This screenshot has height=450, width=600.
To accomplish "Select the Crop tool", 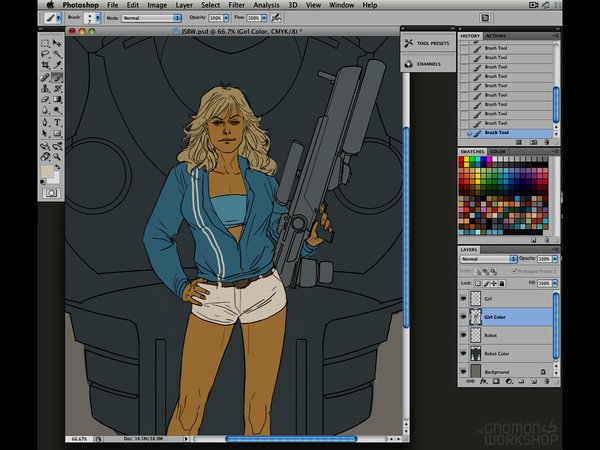I will click(45, 65).
